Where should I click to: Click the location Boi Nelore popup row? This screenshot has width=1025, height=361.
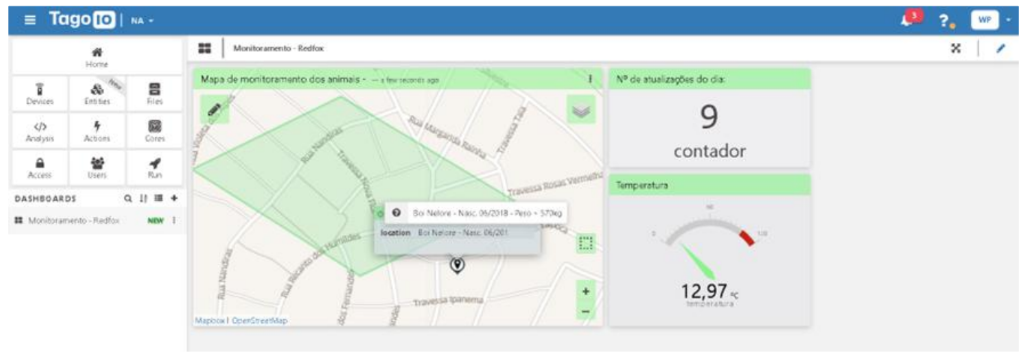coord(458,232)
